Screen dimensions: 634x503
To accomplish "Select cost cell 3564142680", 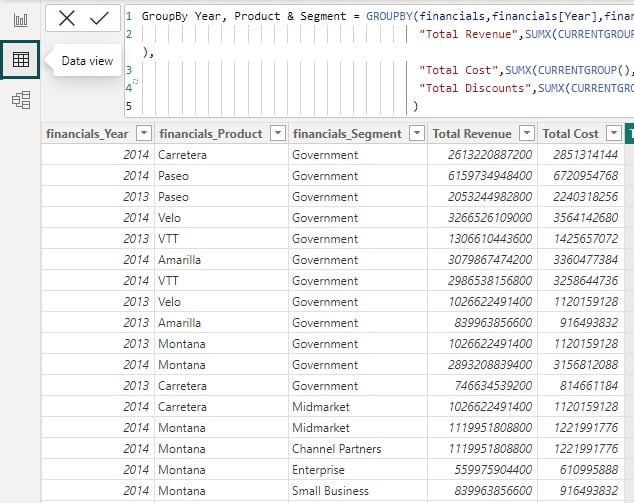I will 581,218.
